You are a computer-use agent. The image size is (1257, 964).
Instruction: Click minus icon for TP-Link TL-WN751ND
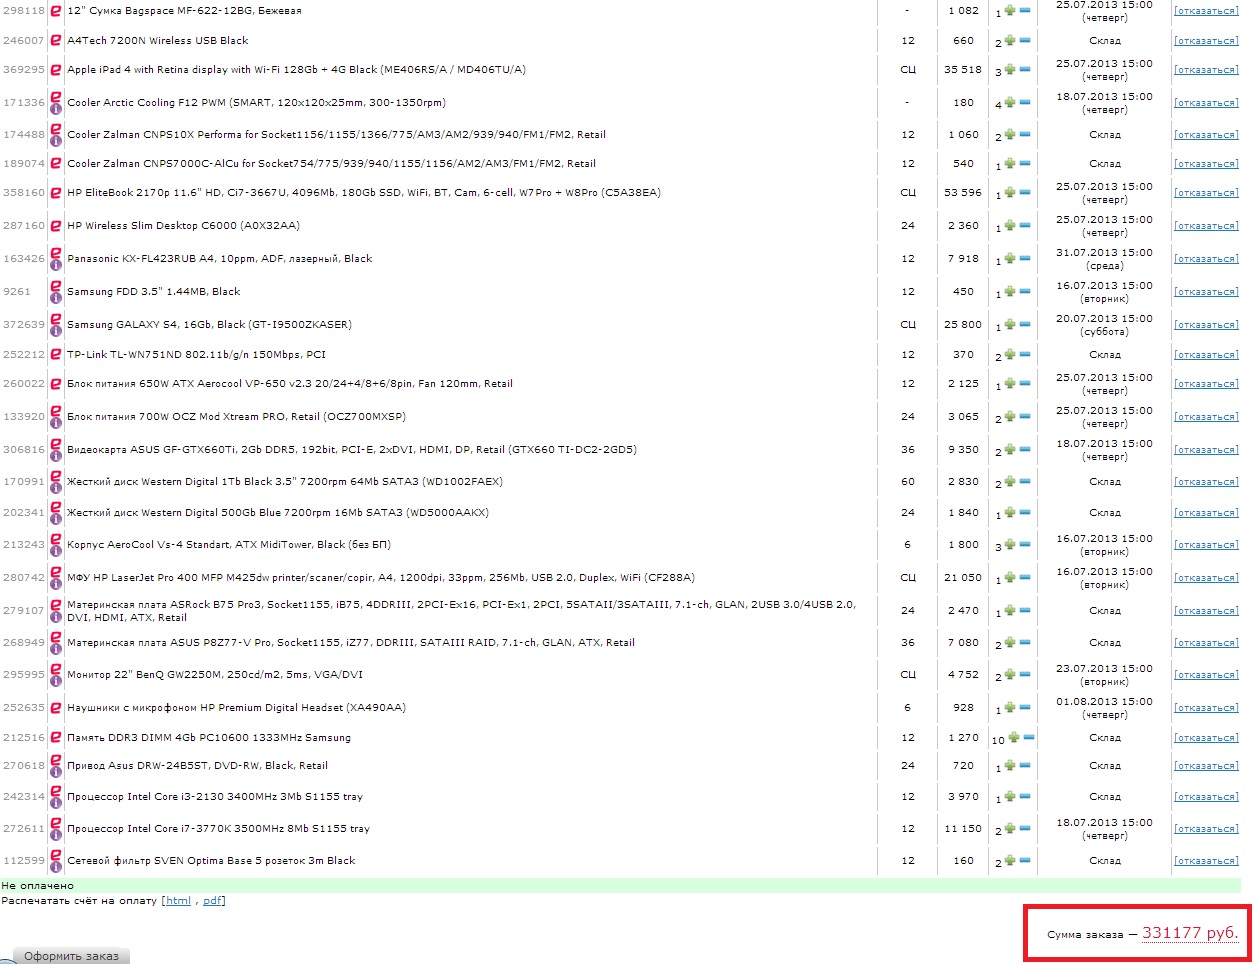click(1025, 355)
